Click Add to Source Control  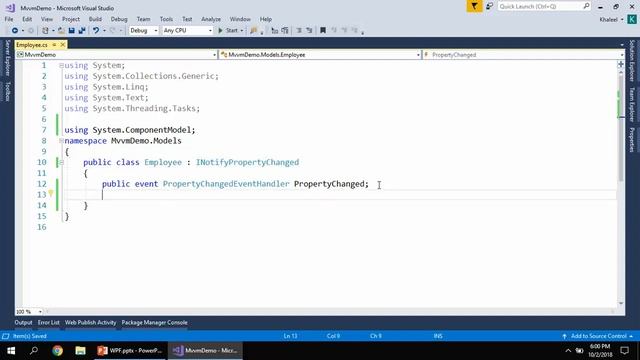(x=598, y=336)
